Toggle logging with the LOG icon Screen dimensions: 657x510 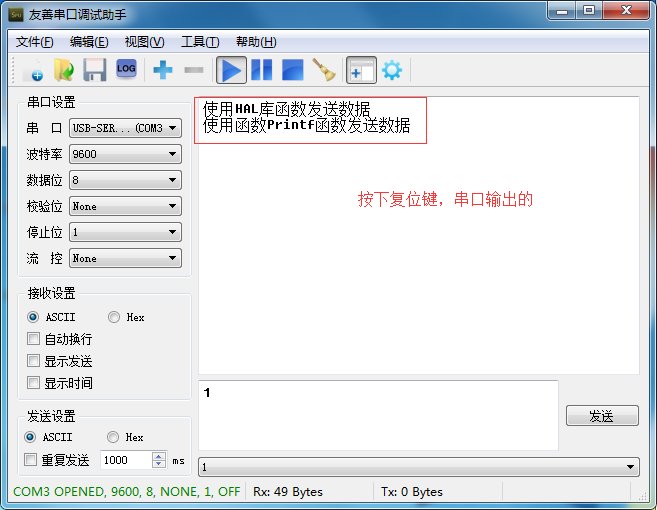click(x=126, y=69)
